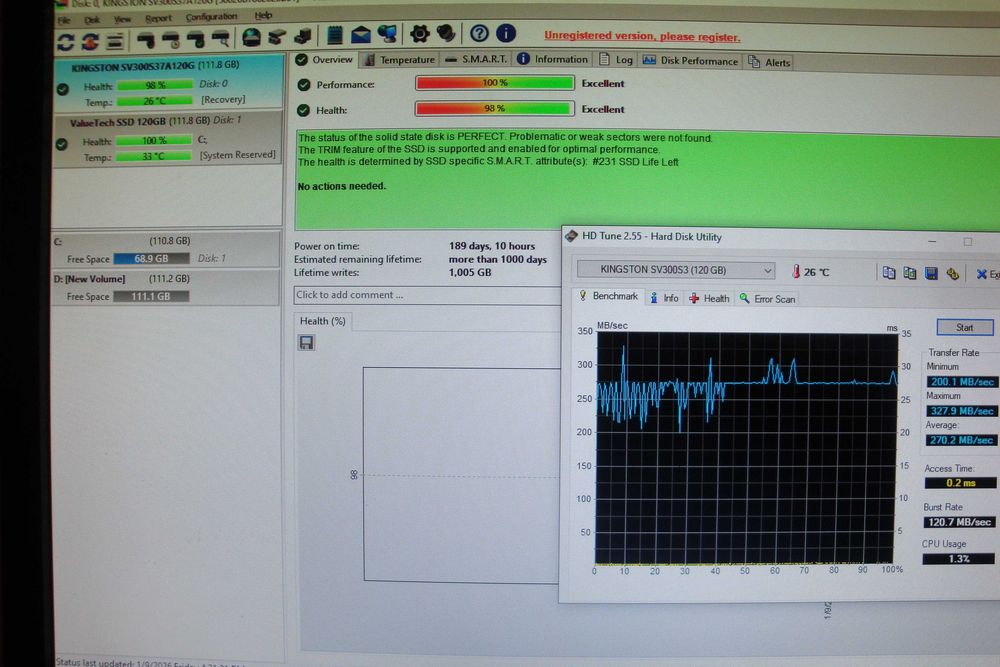Click the Unregistered version register link

[642, 36]
